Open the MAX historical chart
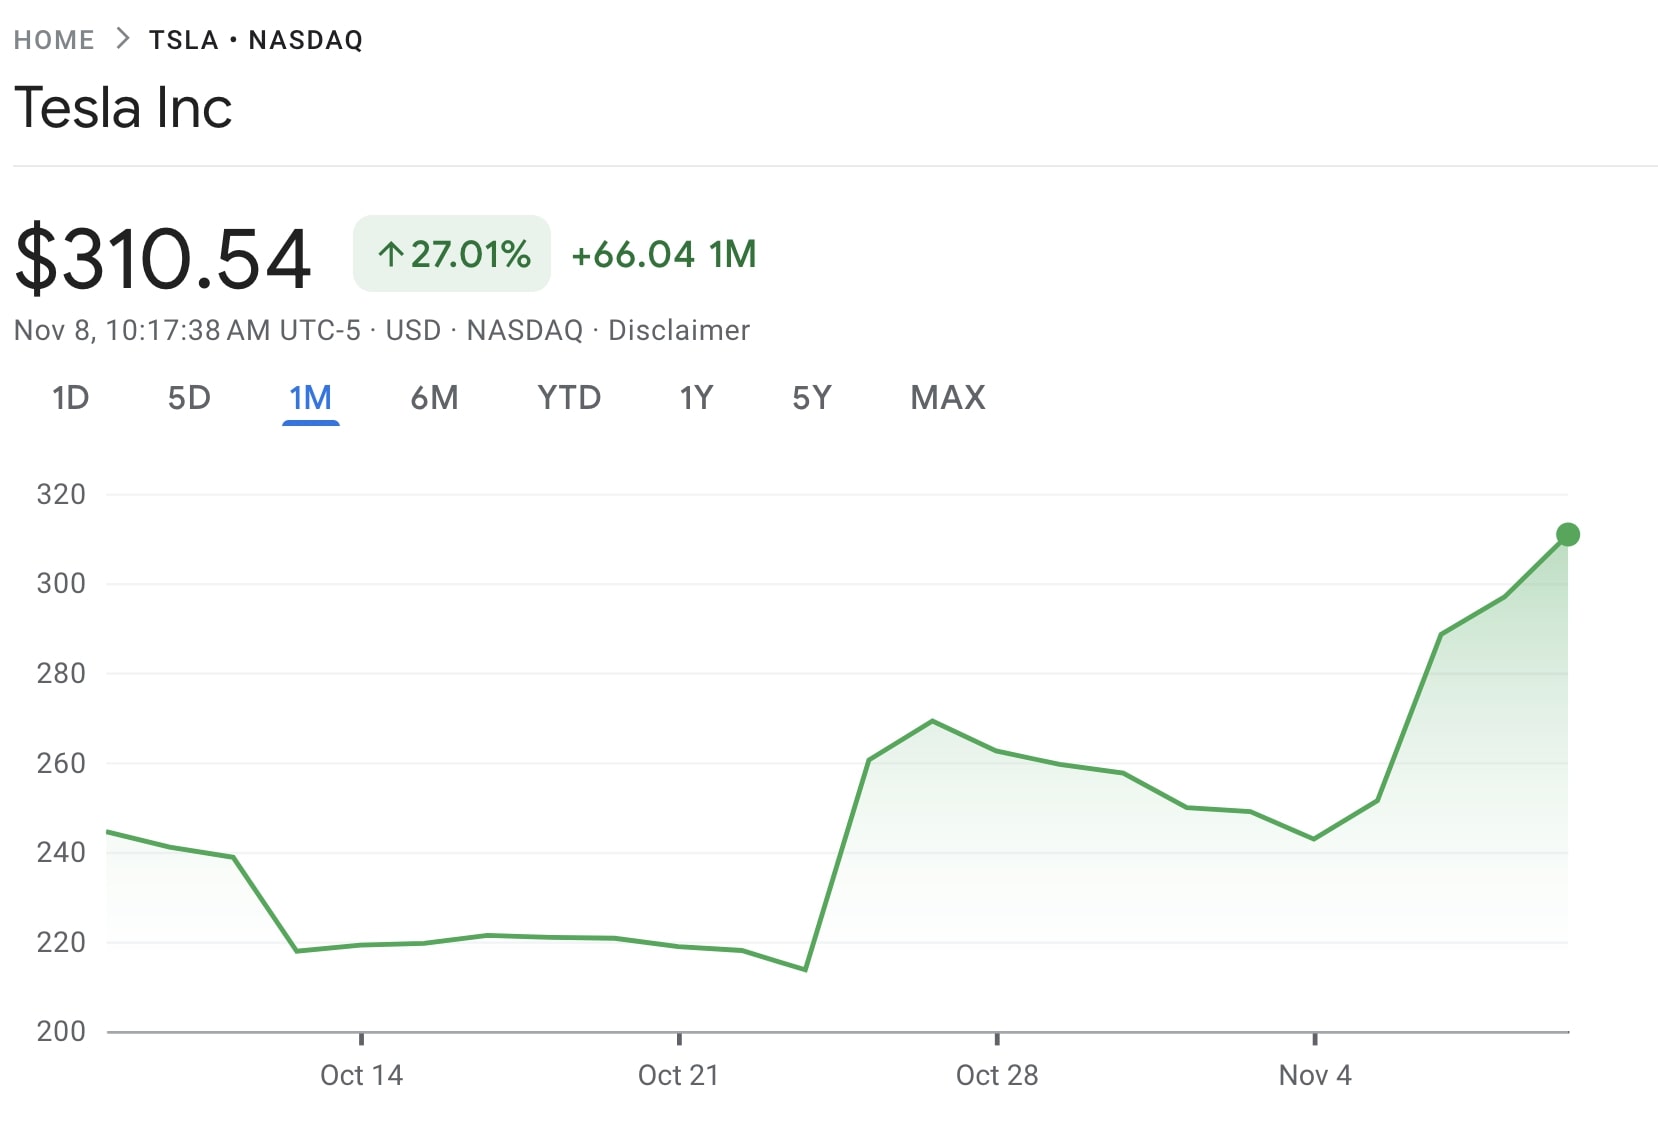 coord(946,398)
